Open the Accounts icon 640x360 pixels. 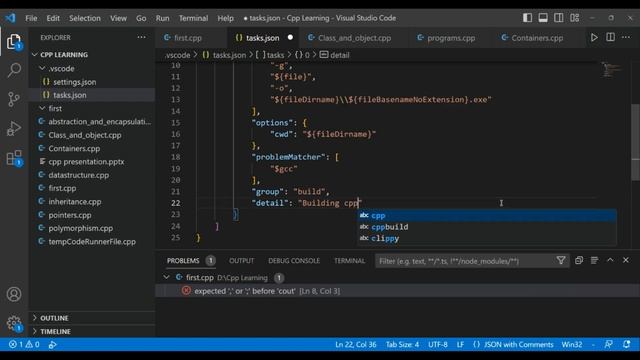coord(14,294)
